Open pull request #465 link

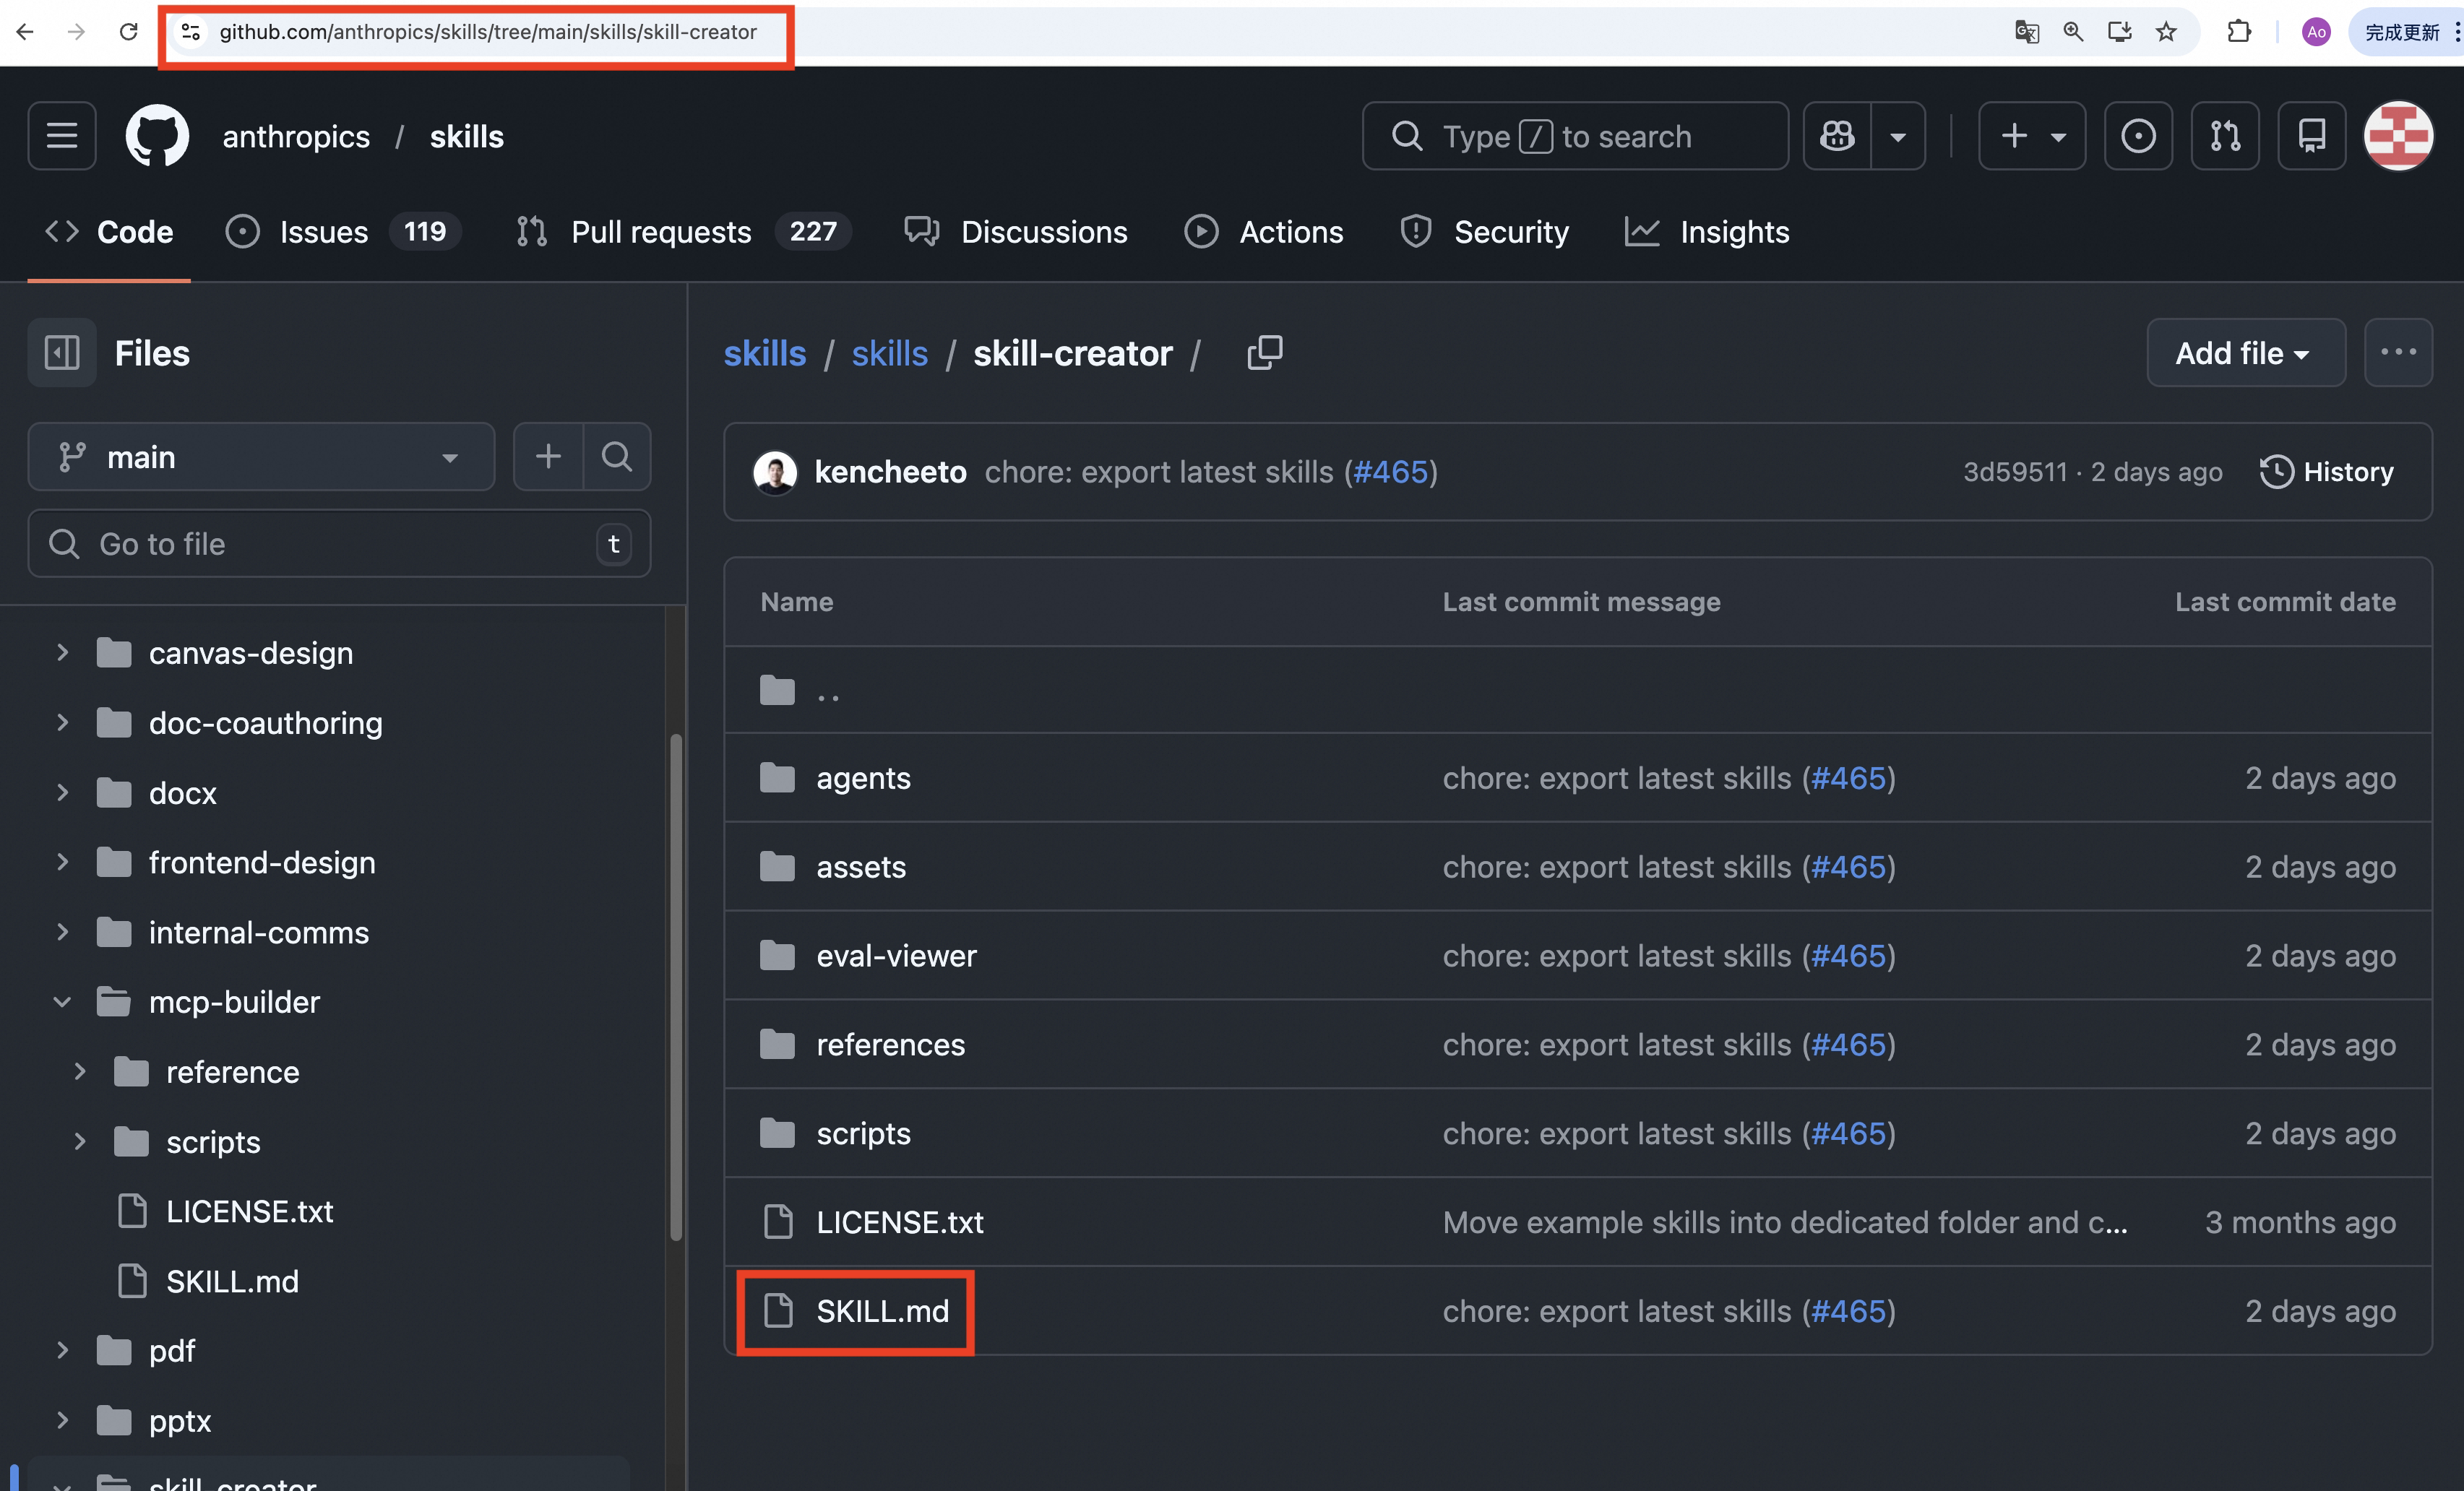(x=1391, y=471)
